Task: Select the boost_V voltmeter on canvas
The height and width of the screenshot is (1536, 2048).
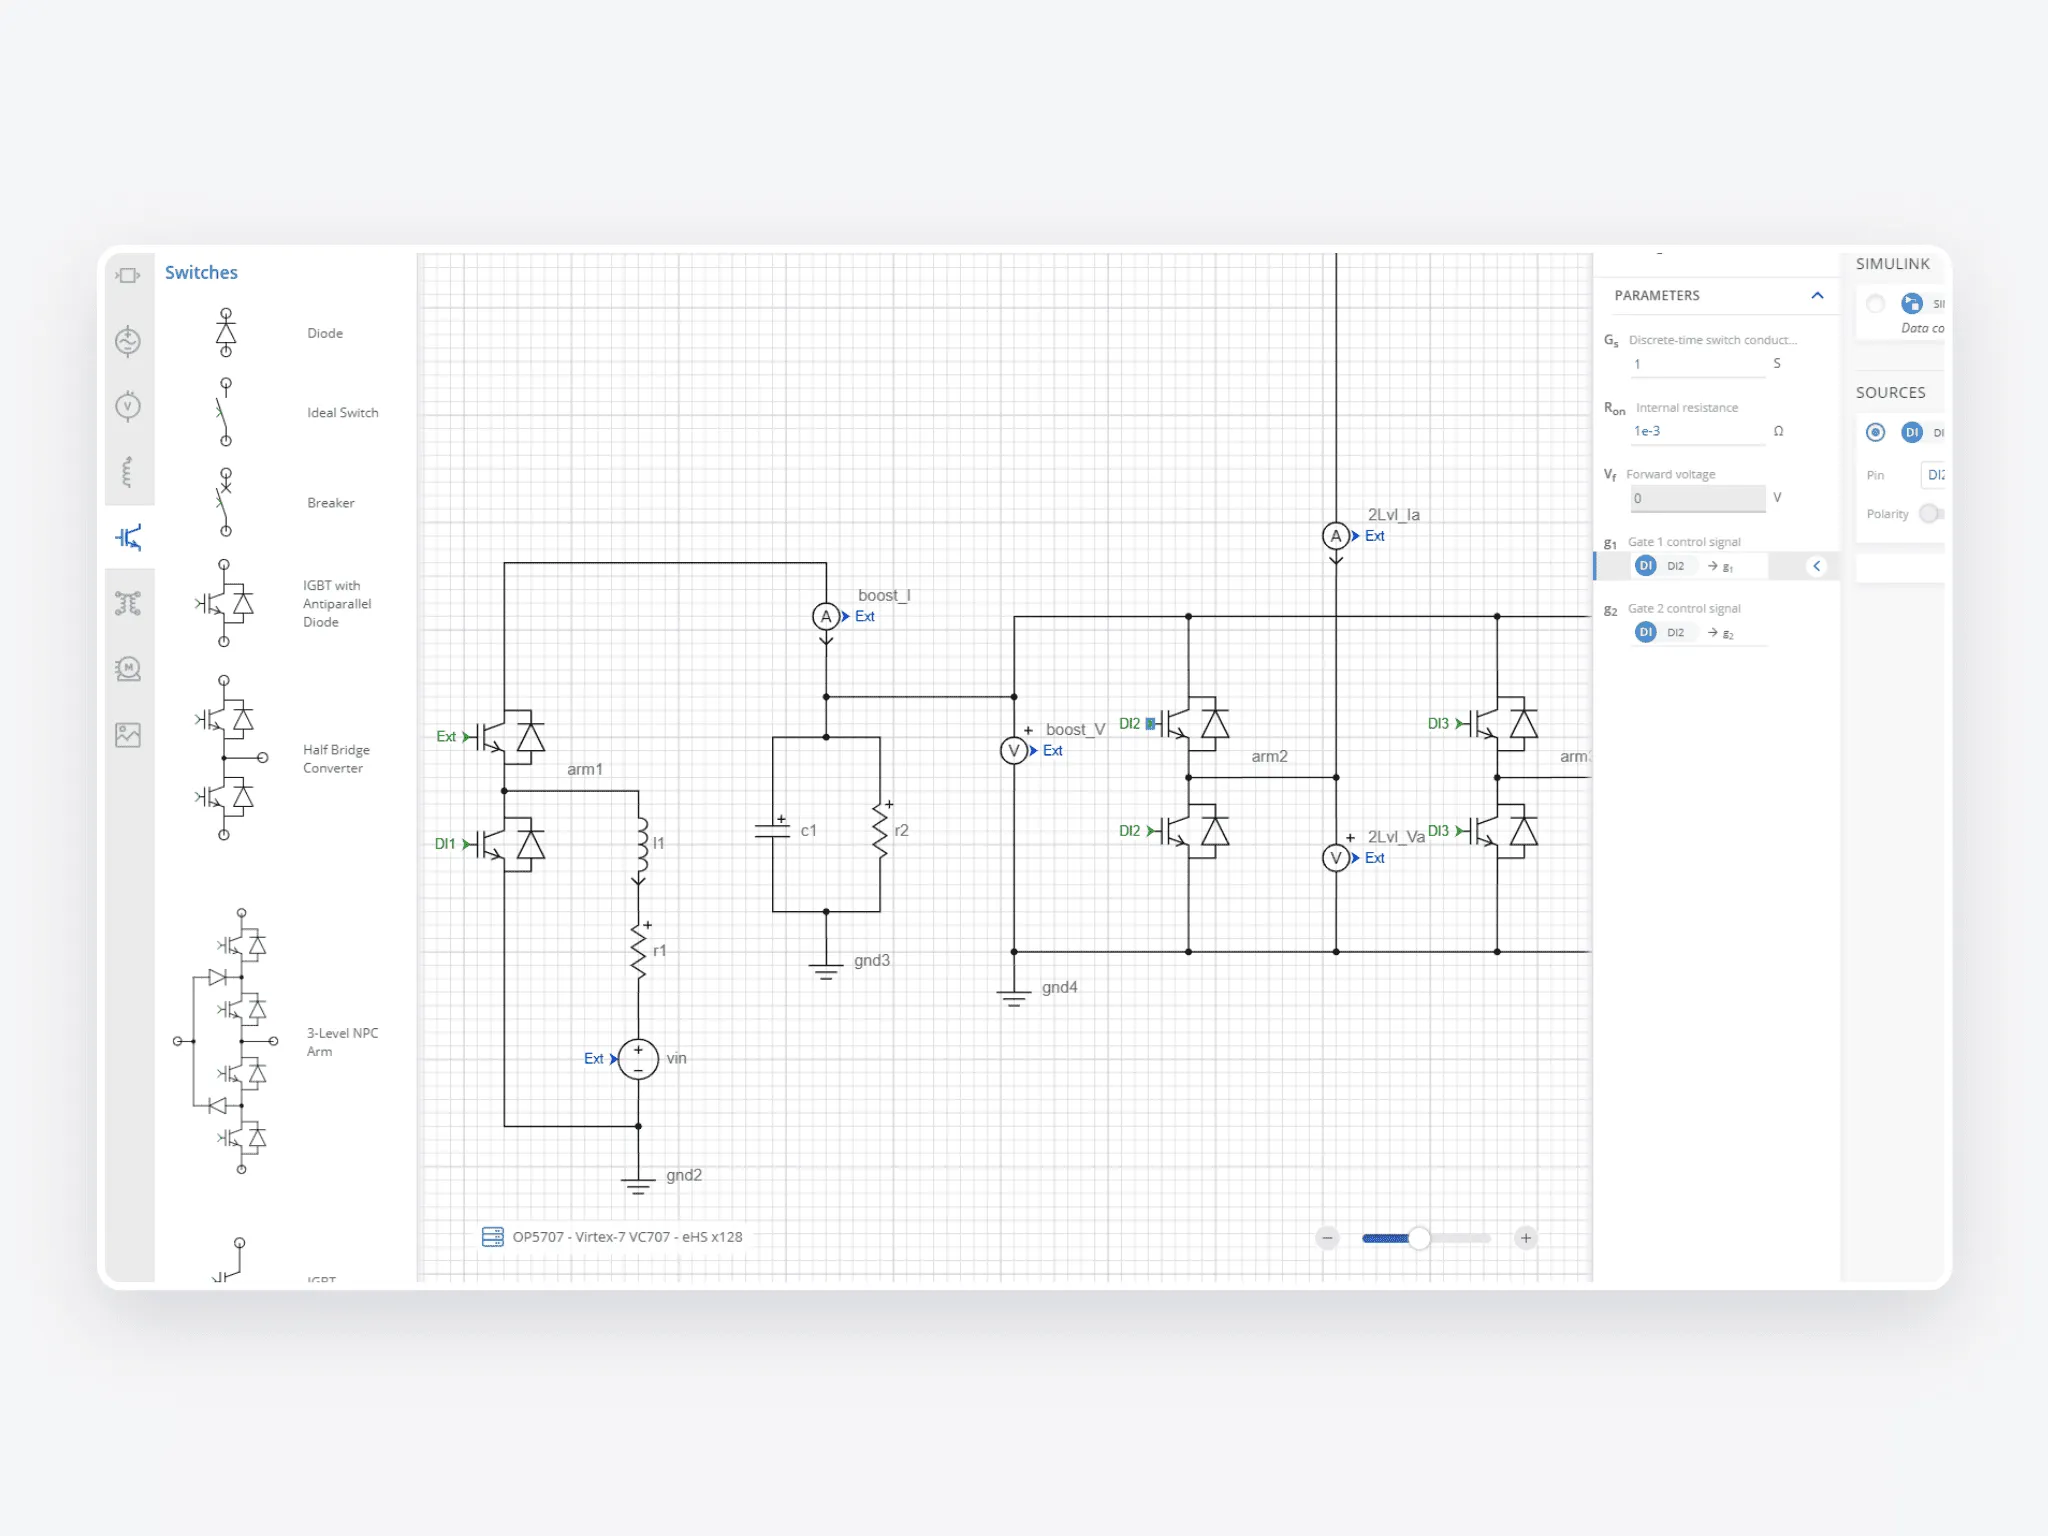Action: (1013, 750)
